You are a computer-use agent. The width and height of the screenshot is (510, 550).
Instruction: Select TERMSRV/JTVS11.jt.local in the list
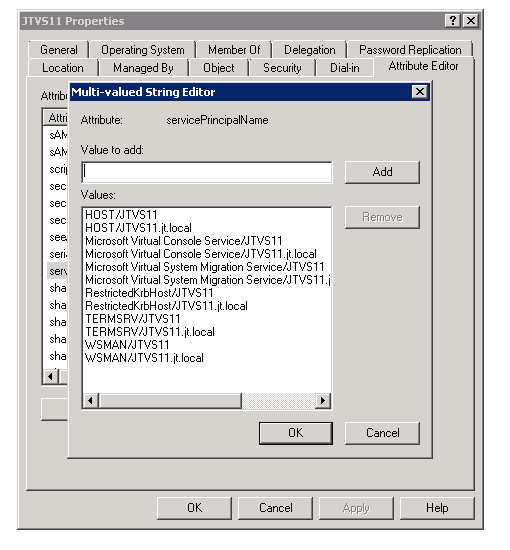point(150,332)
